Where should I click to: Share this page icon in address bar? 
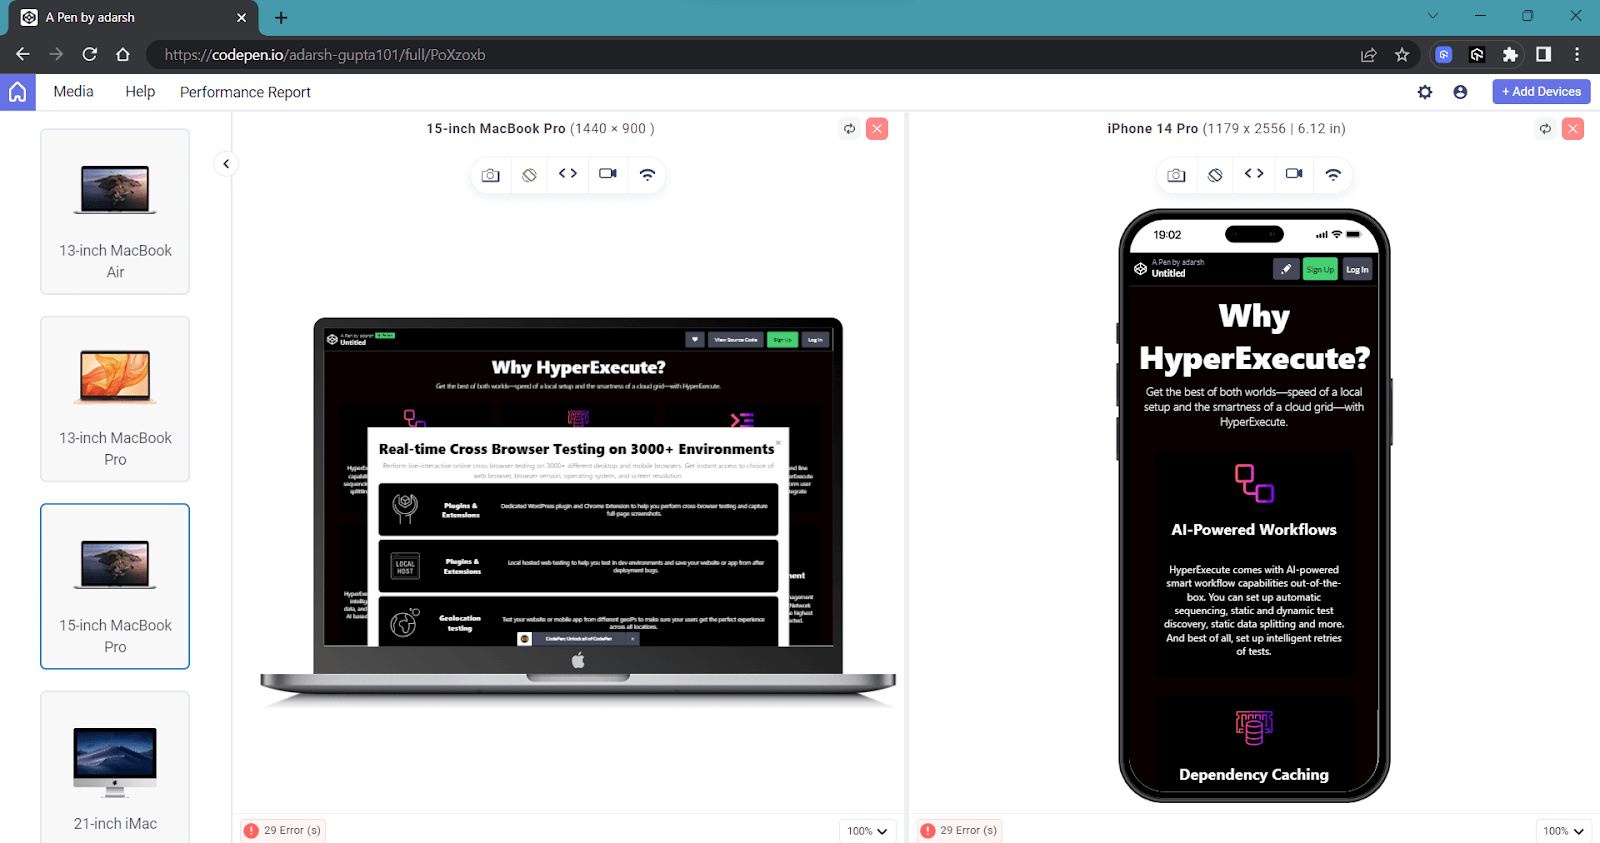[x=1368, y=55]
